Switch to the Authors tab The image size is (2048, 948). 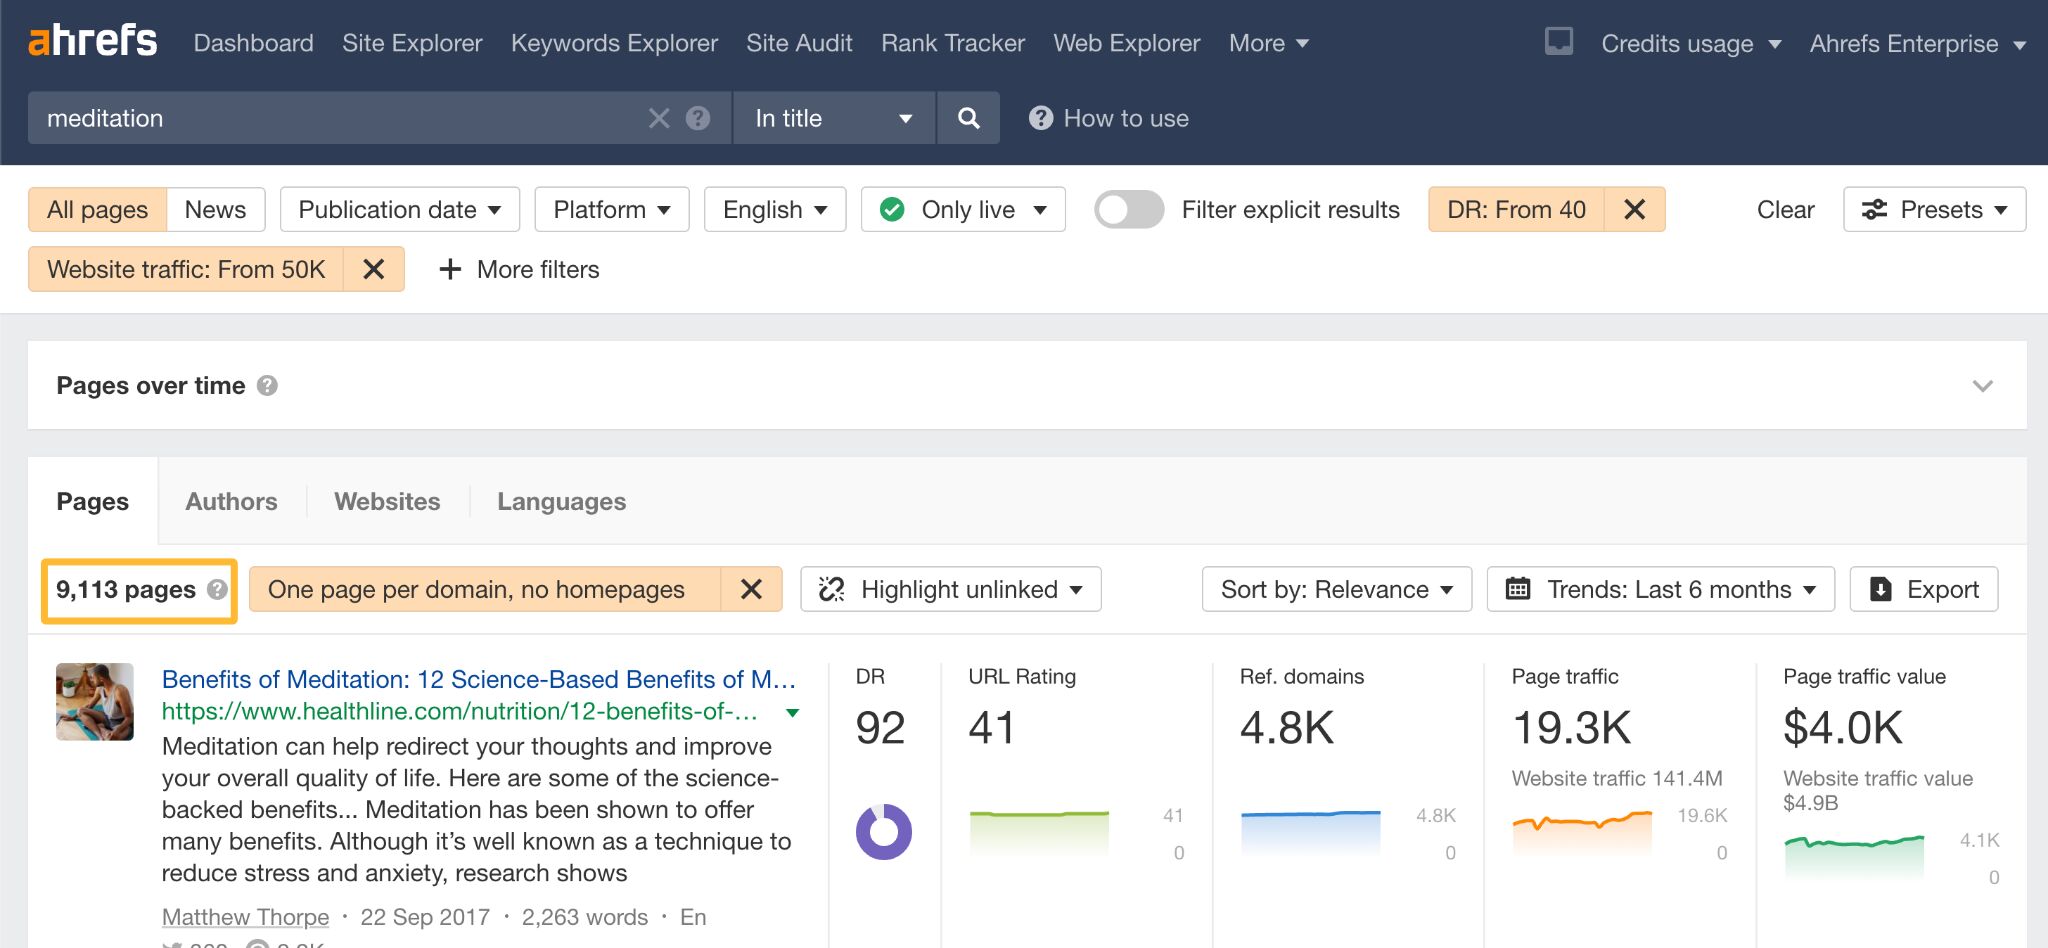230,501
